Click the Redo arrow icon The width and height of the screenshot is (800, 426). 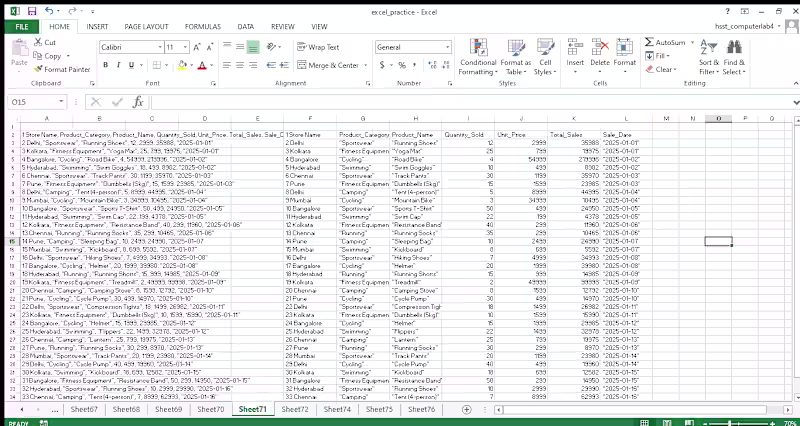pyautogui.click(x=72, y=11)
